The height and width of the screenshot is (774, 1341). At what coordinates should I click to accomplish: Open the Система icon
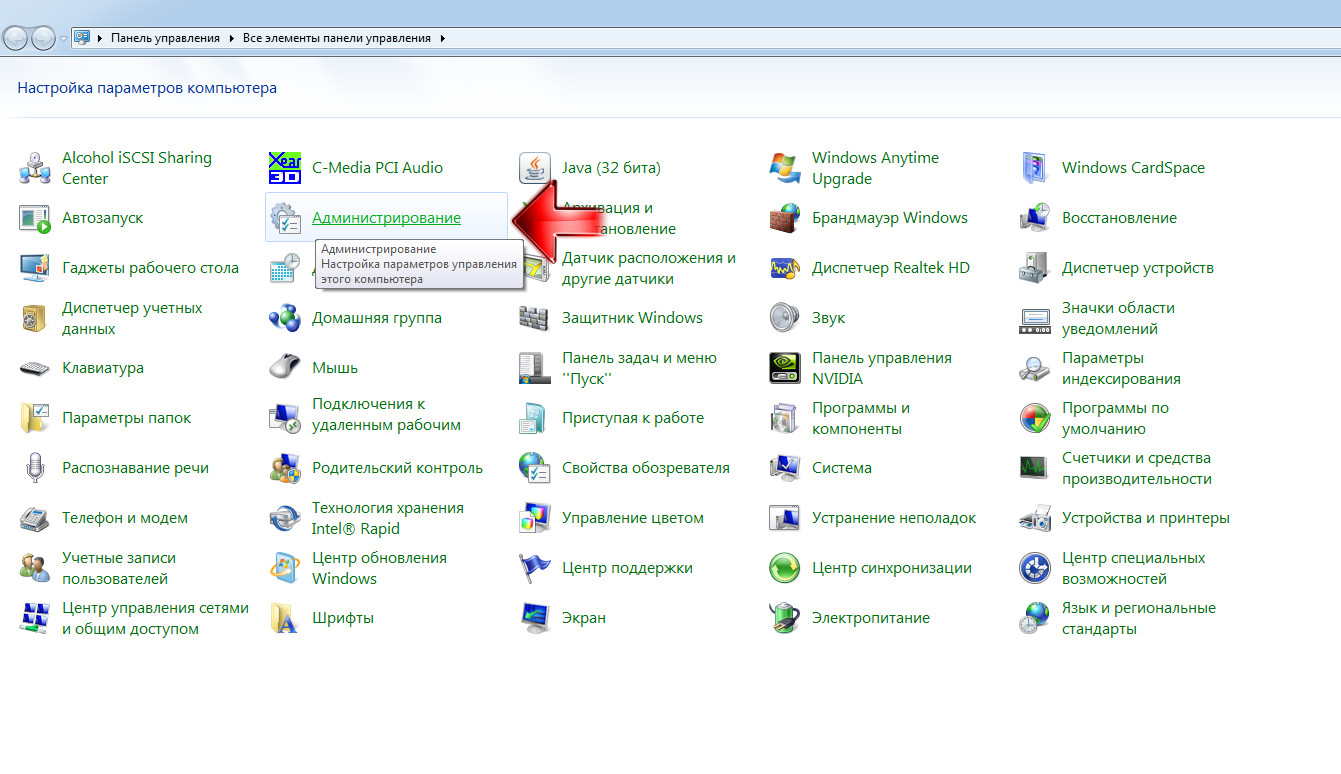pos(785,468)
